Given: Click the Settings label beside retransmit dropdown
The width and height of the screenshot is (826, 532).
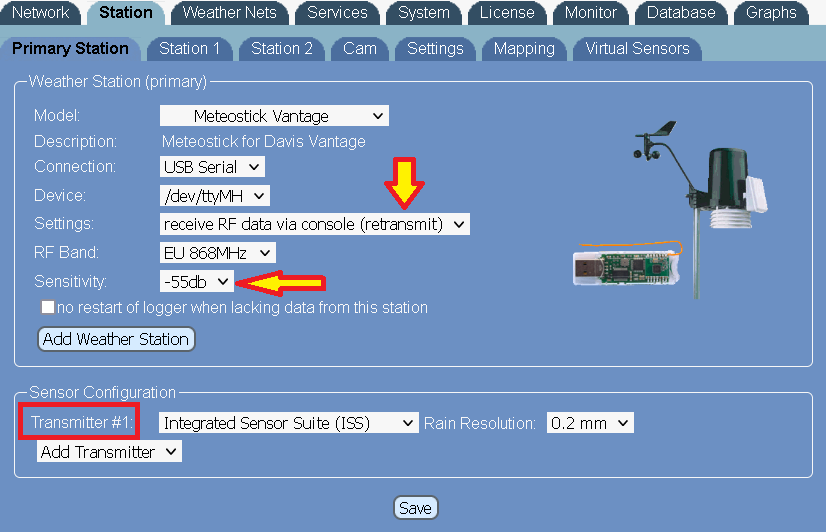Looking at the screenshot, I should 64,224.
